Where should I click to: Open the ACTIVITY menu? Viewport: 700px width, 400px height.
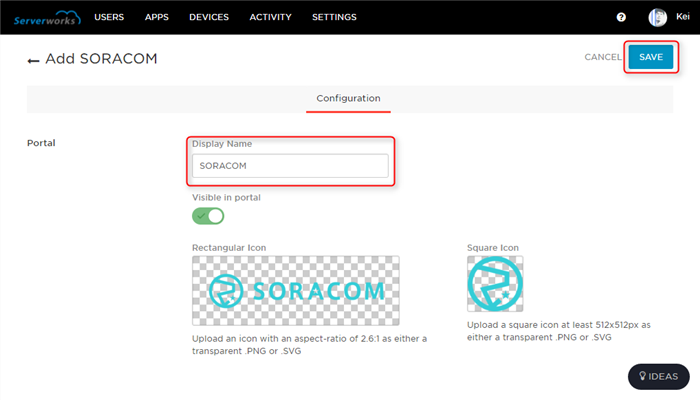click(x=271, y=17)
